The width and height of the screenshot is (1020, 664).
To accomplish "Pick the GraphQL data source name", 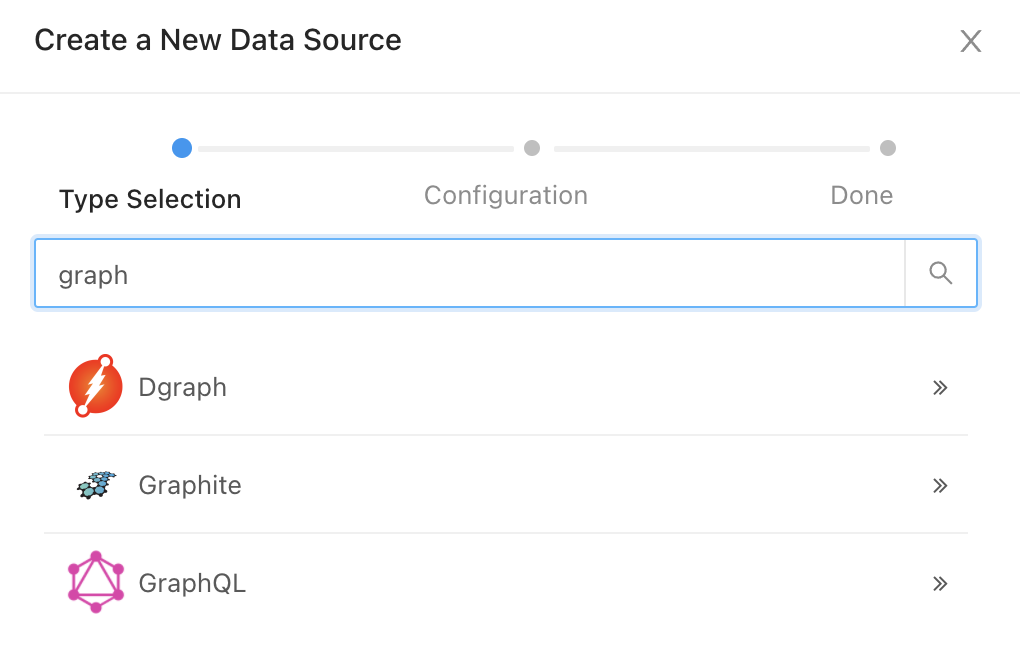I will click(x=192, y=584).
